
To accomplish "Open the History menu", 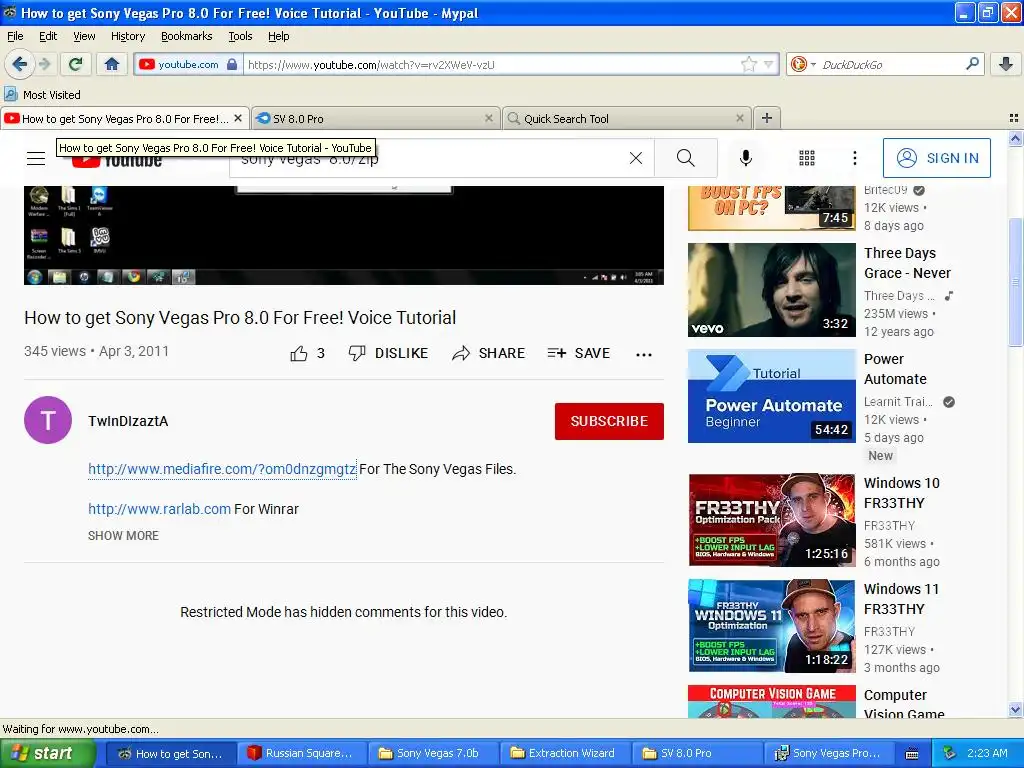I will (127, 36).
